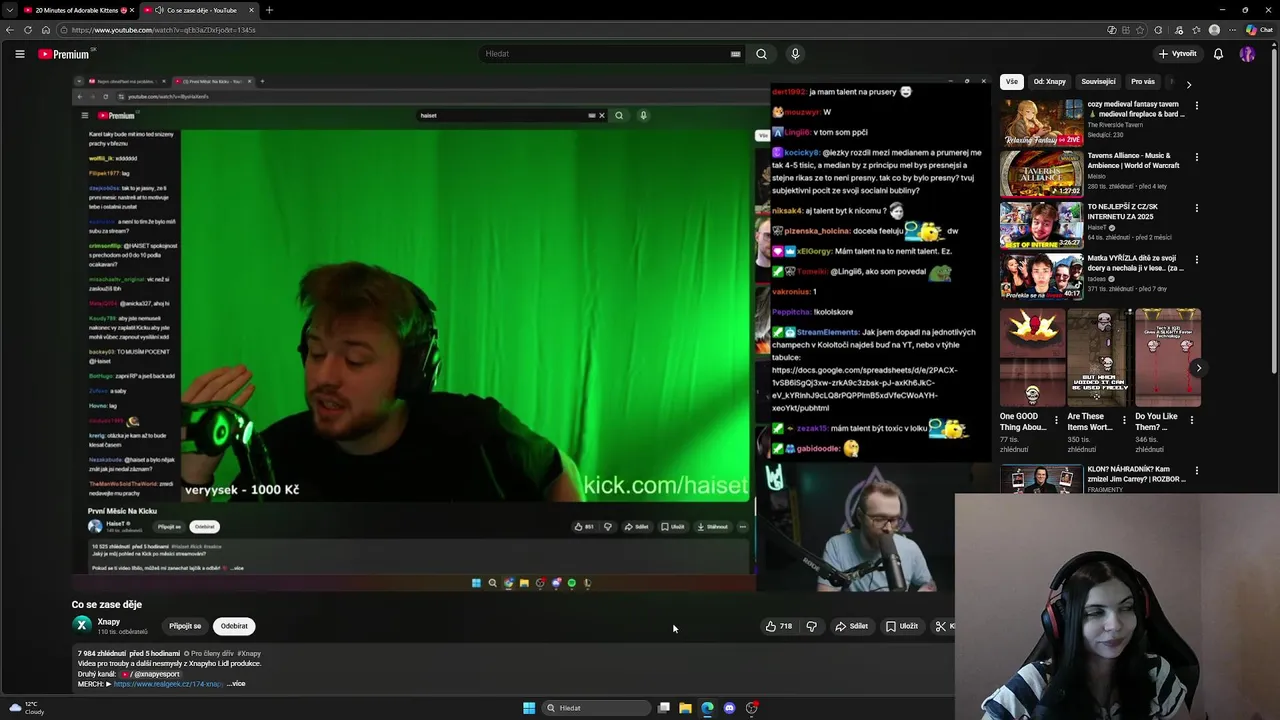
Task: Click the Windows taskbar Hledat search box
Action: tap(596, 708)
